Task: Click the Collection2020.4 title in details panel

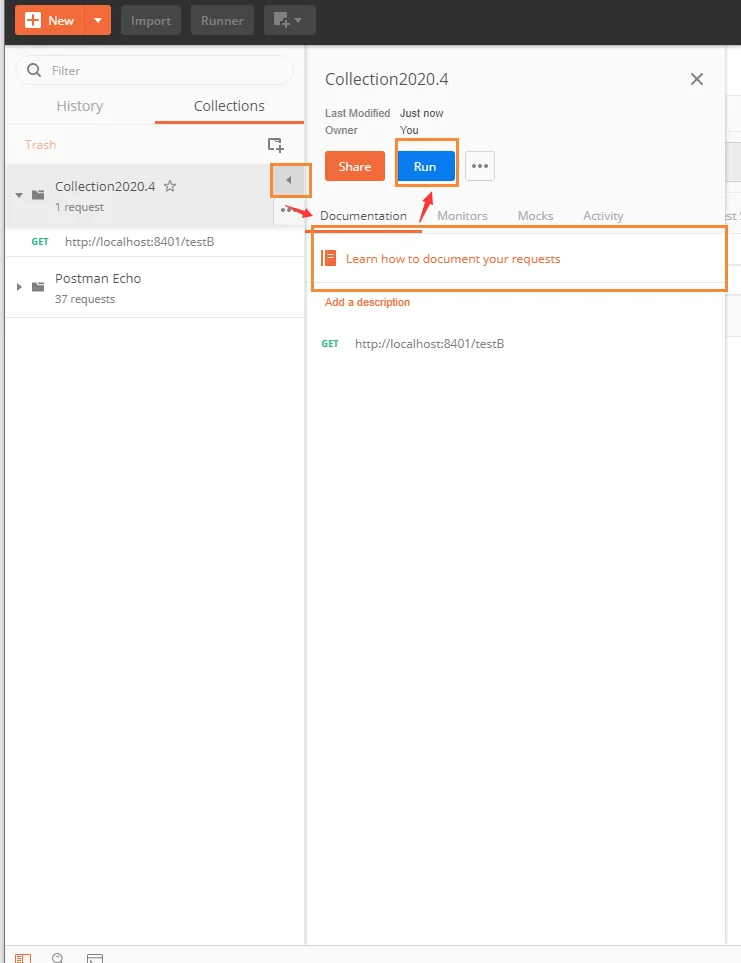Action: point(387,79)
